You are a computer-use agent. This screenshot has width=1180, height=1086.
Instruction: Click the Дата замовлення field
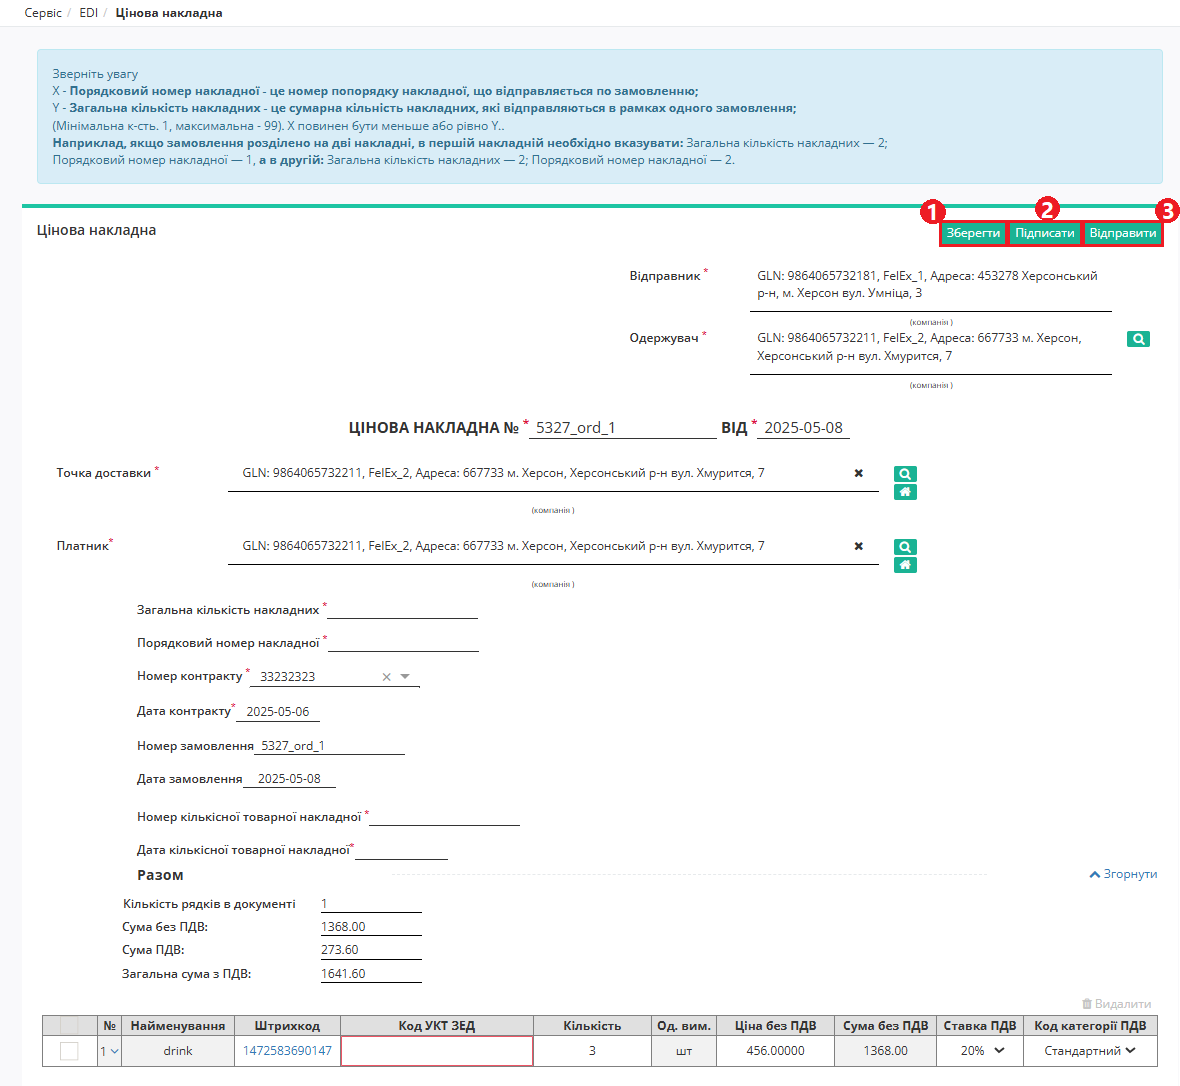pyautogui.click(x=290, y=779)
